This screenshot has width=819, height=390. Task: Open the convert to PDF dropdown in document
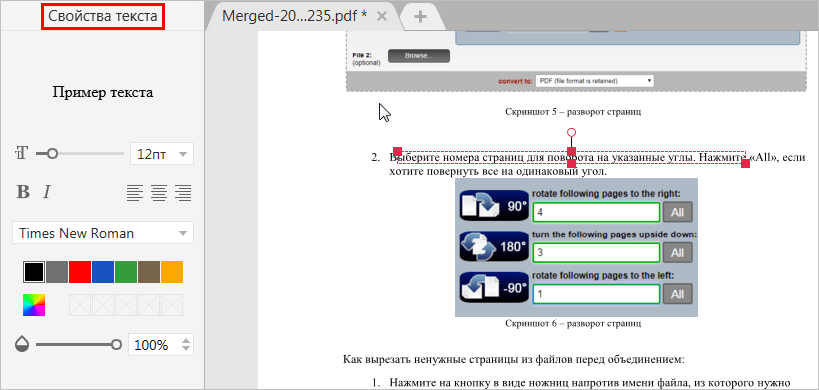[x=594, y=81]
